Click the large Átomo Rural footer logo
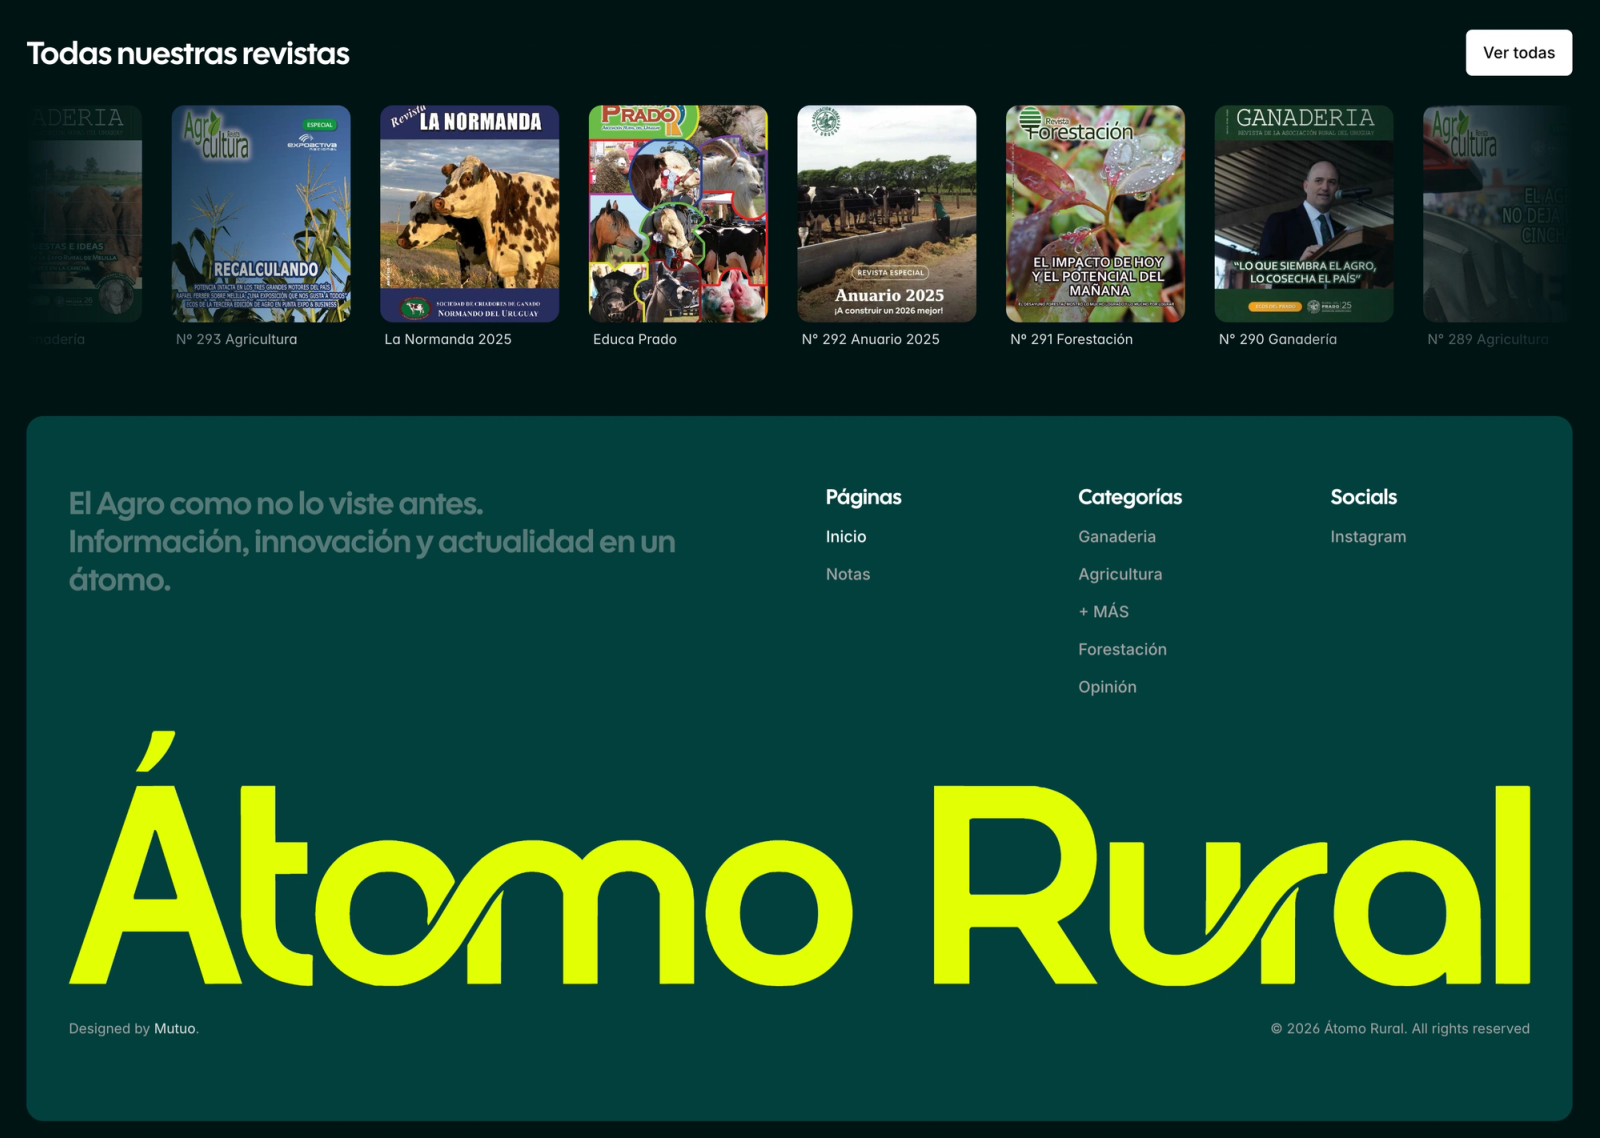 [799, 859]
